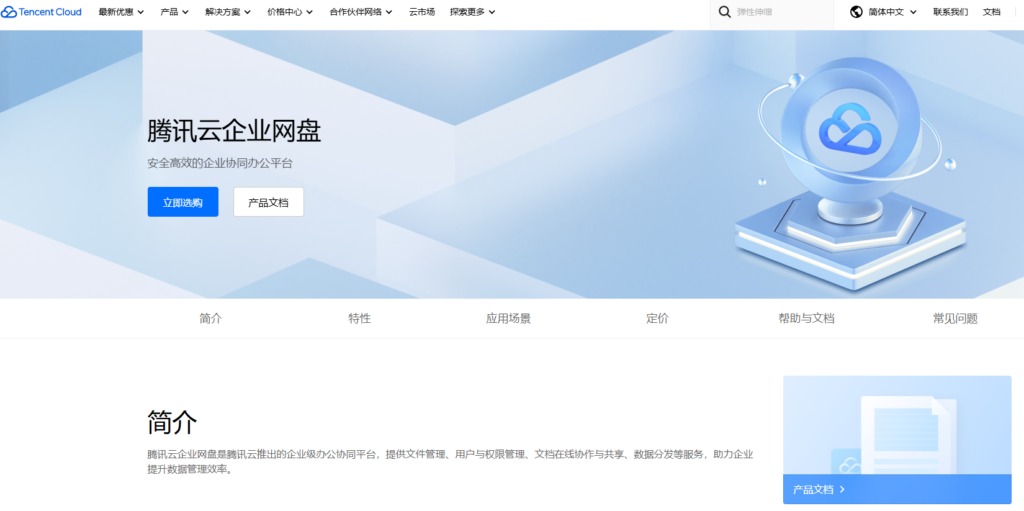Go to 云市场 in the top navigation

422,12
